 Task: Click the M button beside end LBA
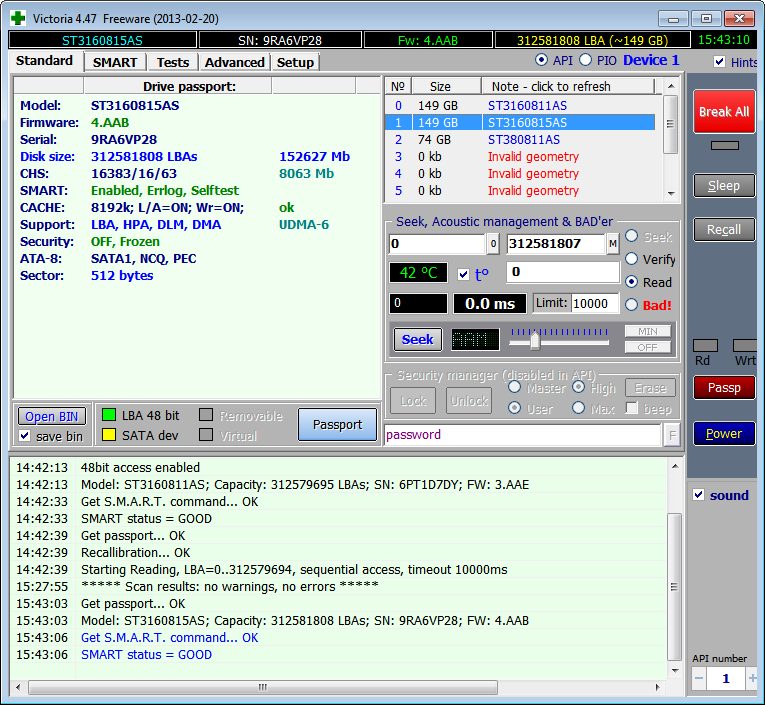pyautogui.click(x=613, y=243)
